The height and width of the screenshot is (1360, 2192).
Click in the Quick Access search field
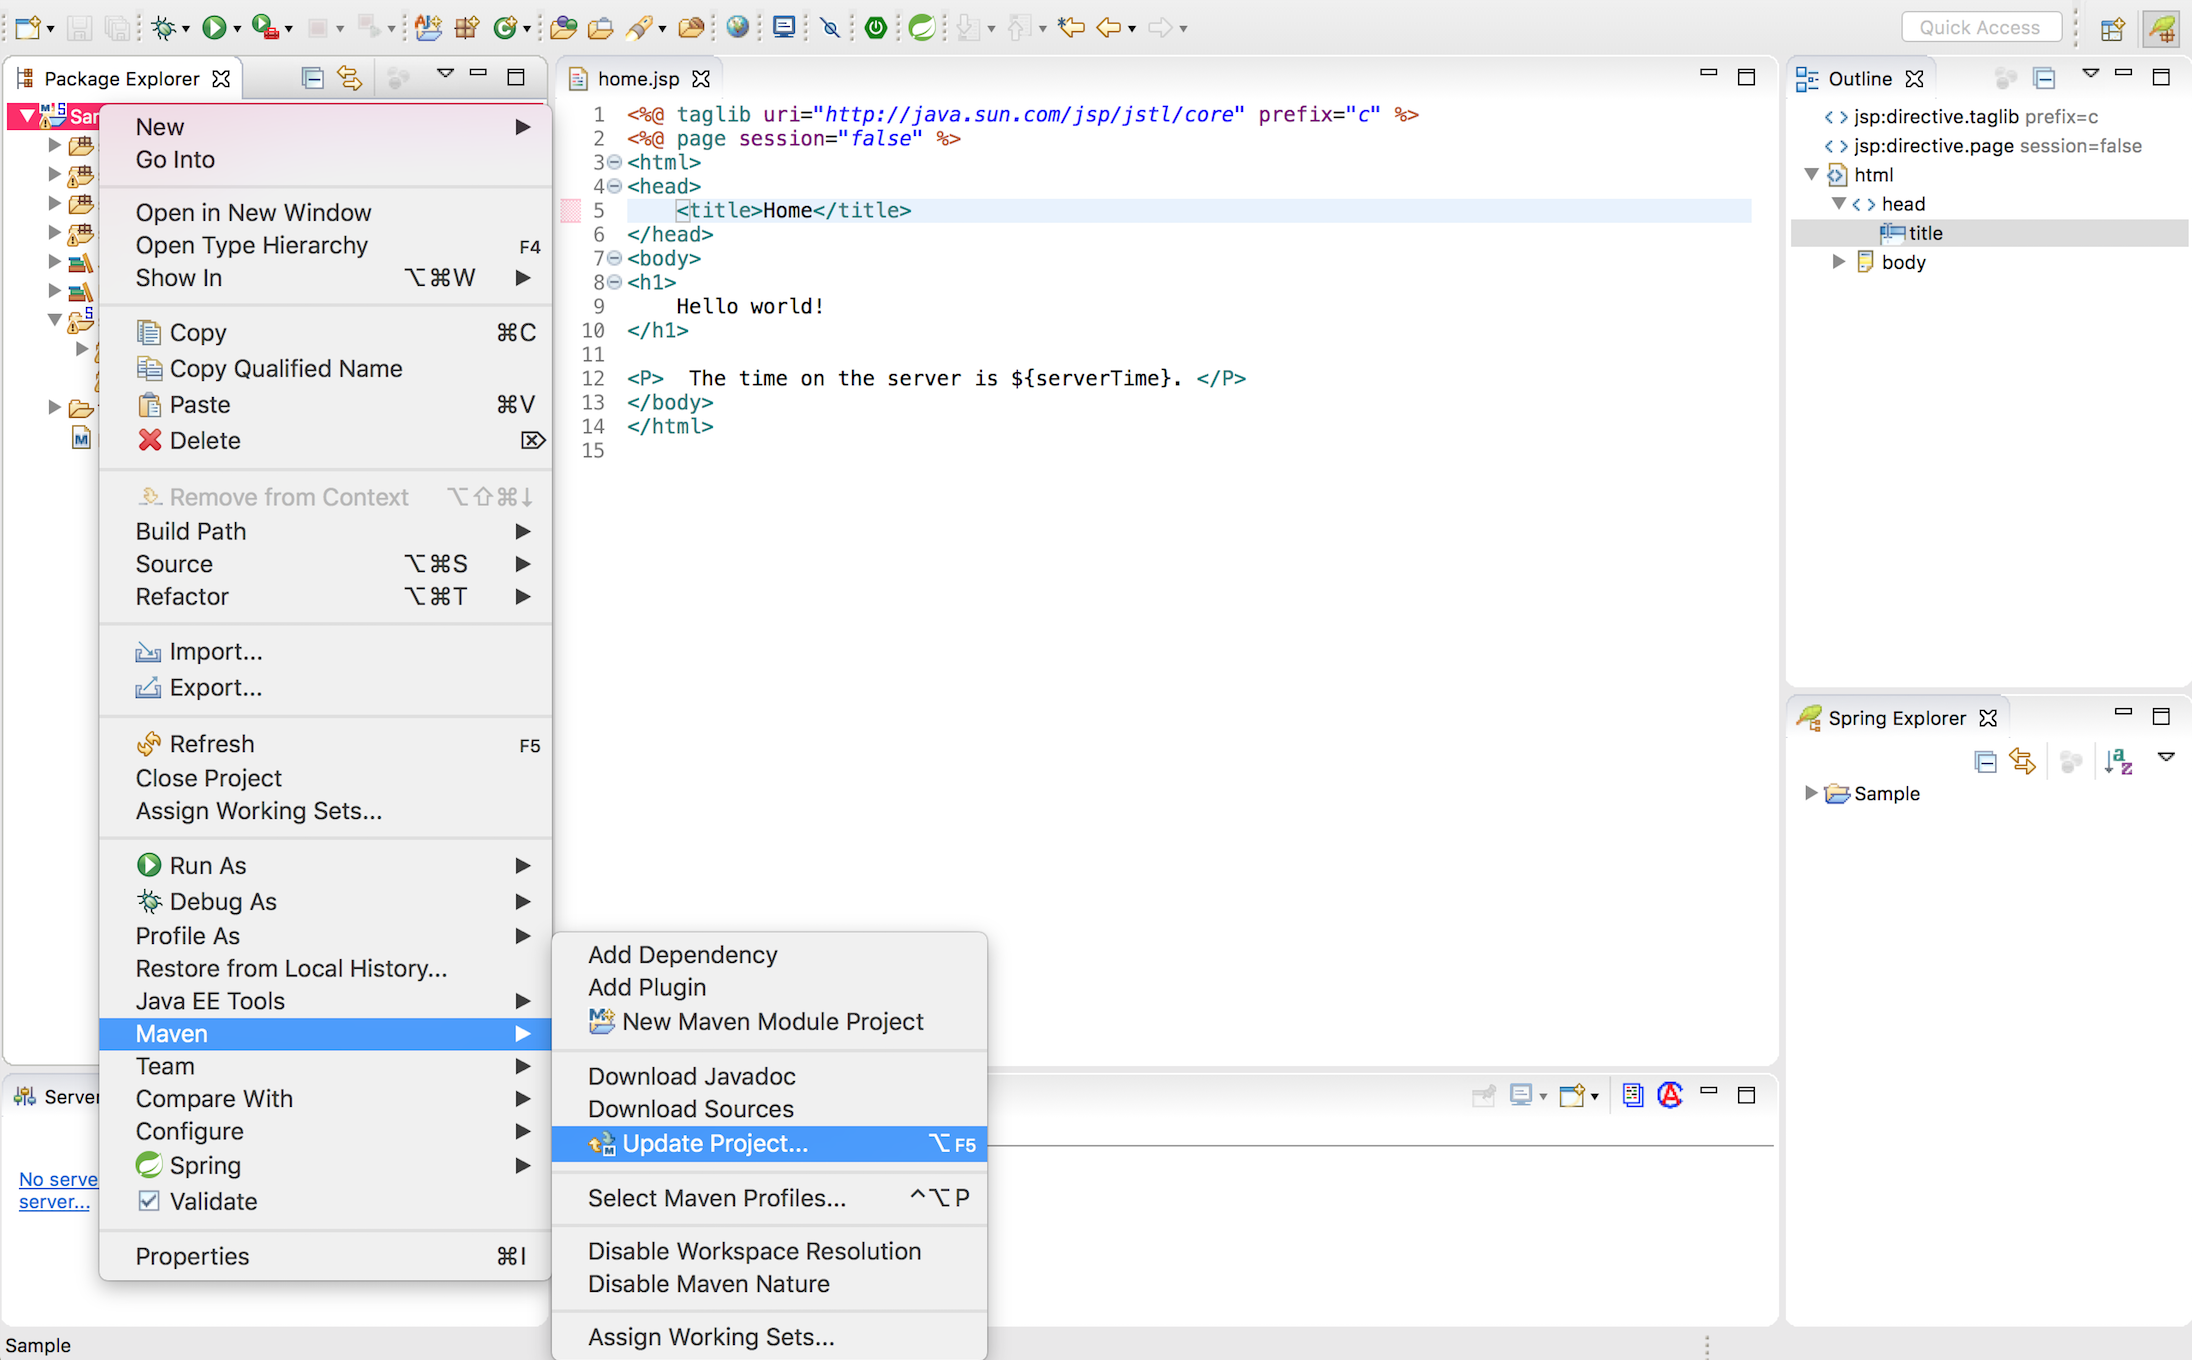1979,27
